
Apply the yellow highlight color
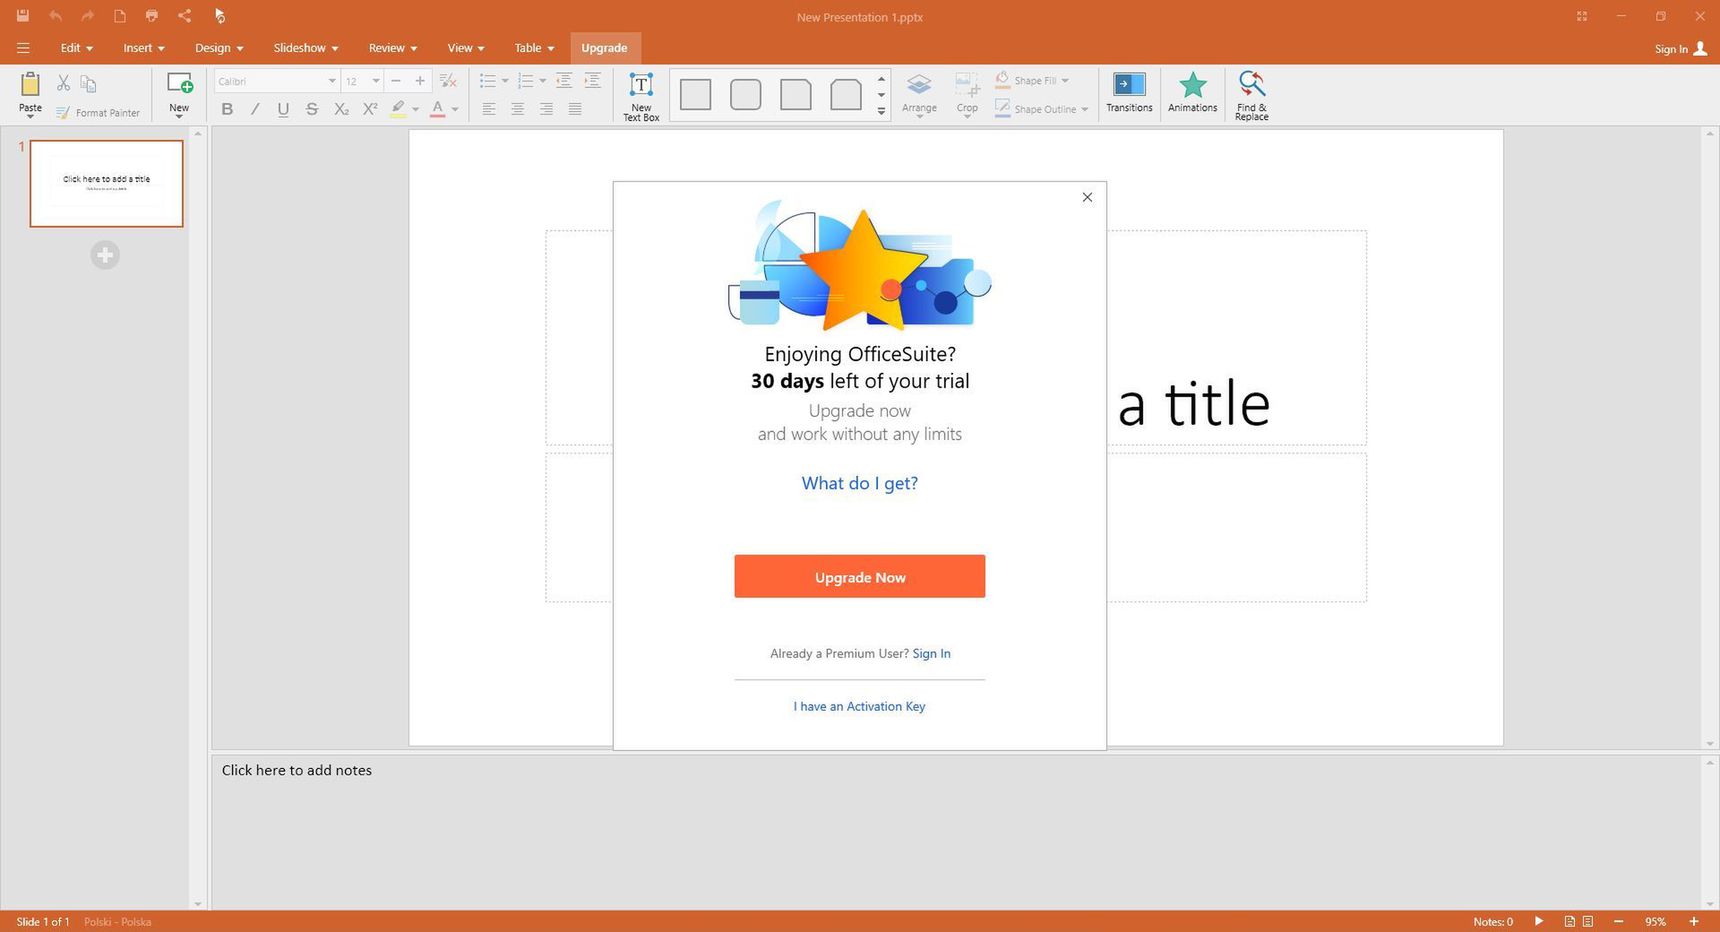[398, 109]
